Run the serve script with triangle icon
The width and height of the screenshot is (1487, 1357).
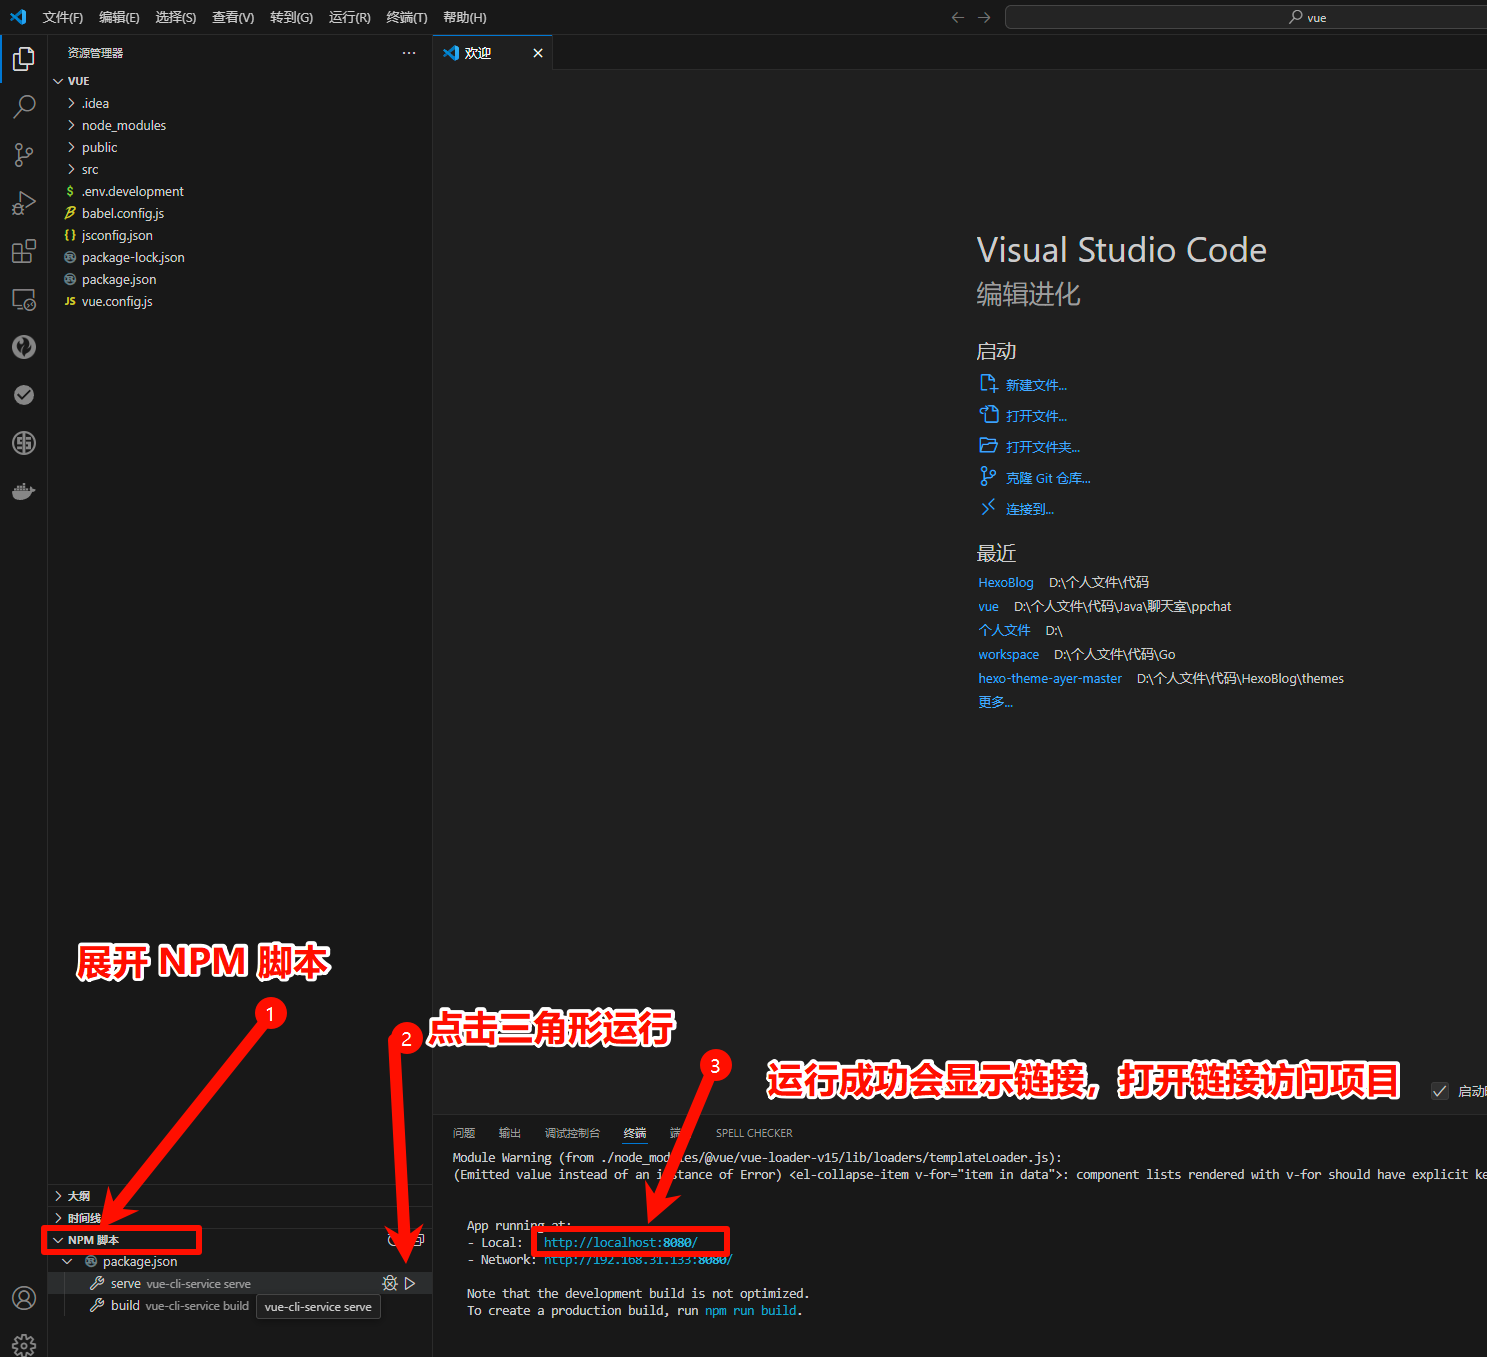coord(410,1283)
